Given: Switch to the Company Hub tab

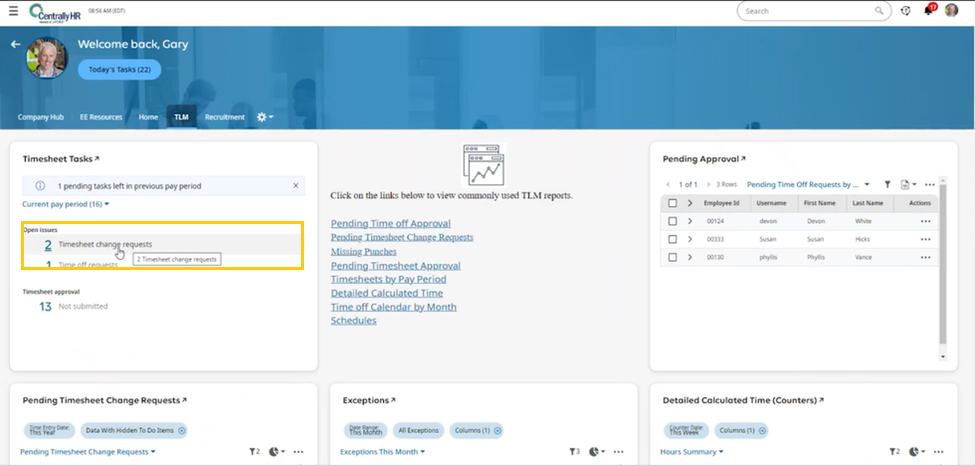Looking at the screenshot, I should point(40,117).
